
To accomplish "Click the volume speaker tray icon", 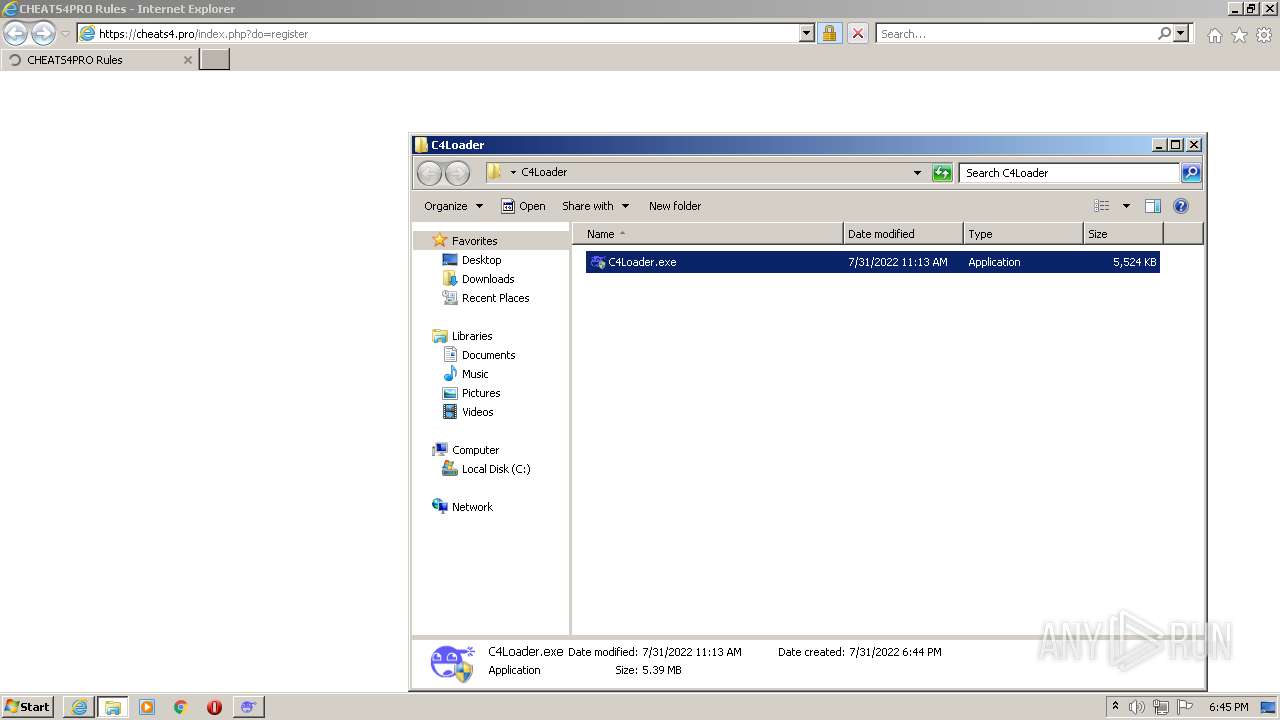I will coord(1137,707).
